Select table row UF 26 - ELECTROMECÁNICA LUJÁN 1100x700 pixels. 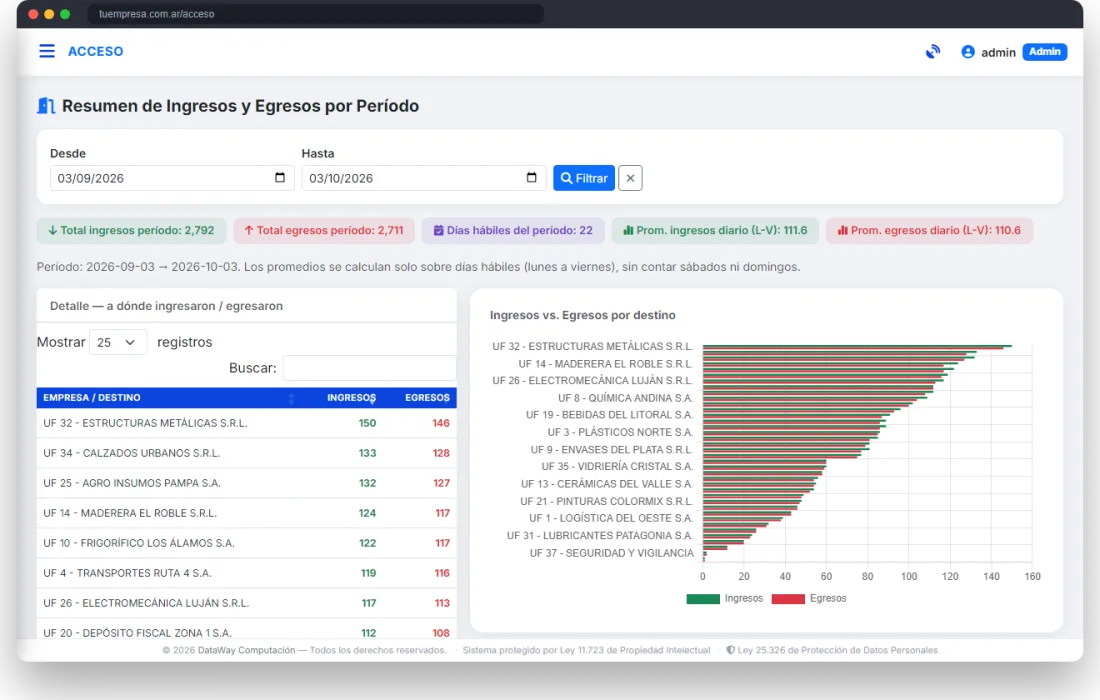point(246,603)
